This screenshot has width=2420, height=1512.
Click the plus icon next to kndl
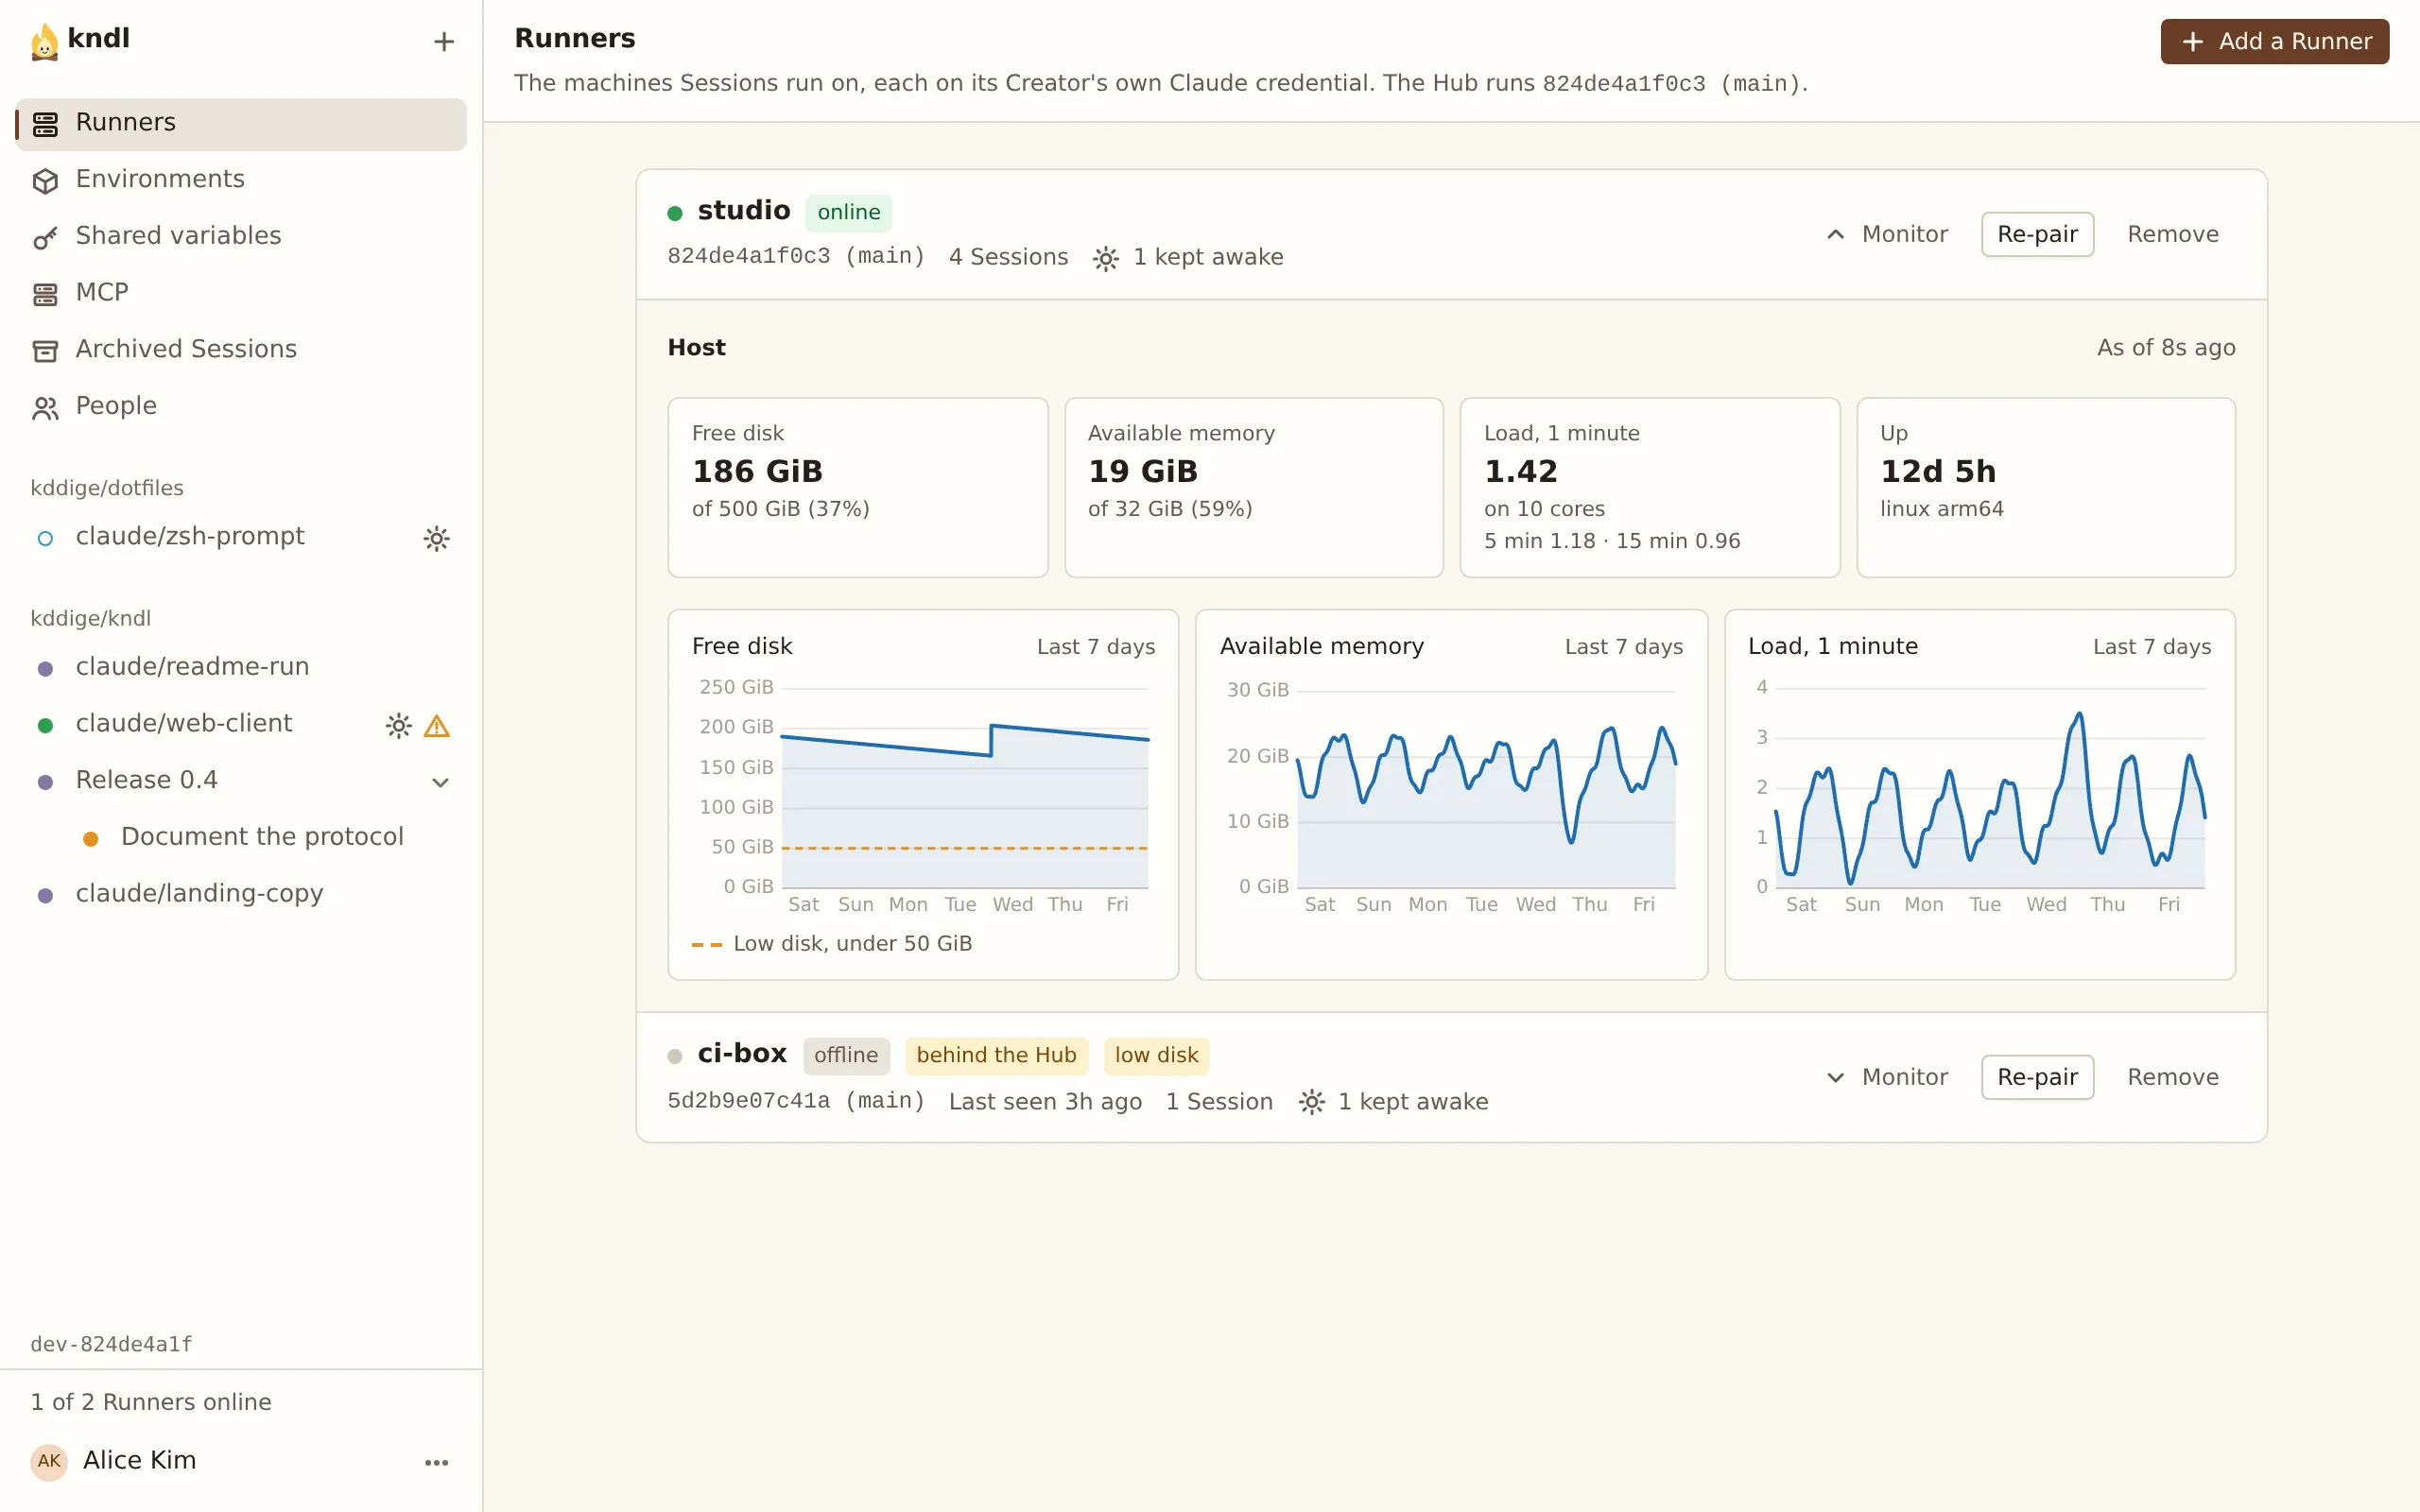coord(444,42)
